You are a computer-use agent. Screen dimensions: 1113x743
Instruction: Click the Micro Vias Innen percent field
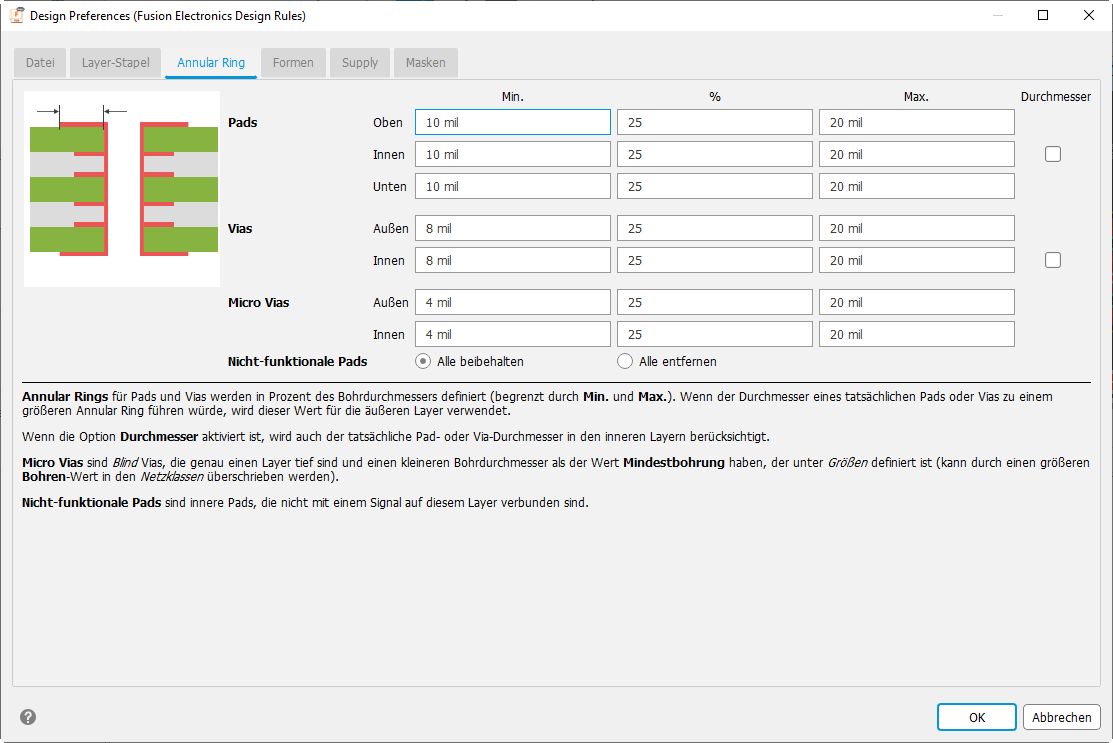click(x=715, y=334)
